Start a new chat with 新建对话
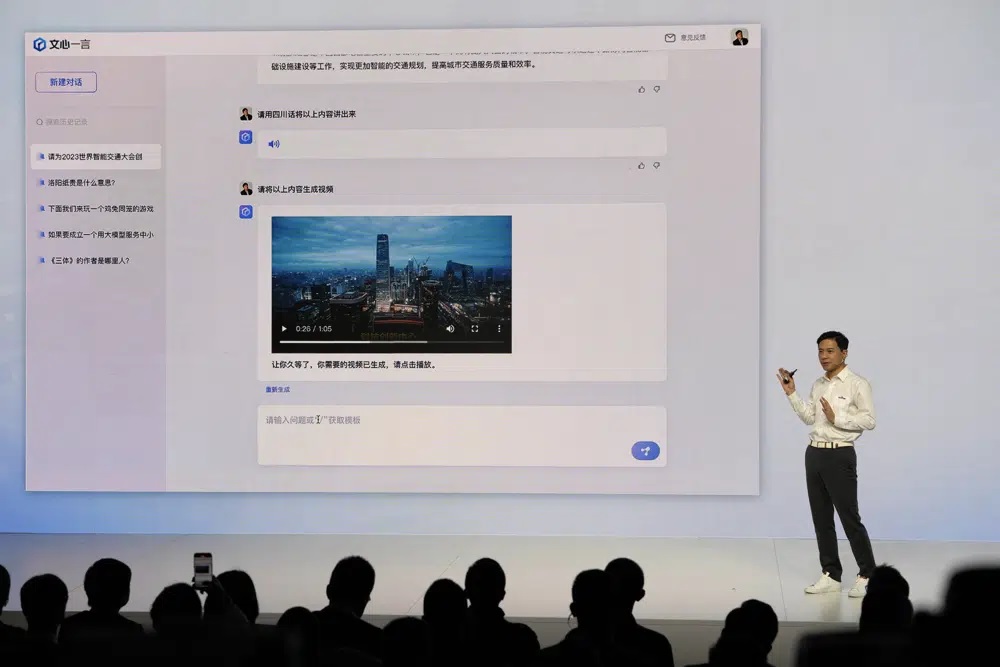This screenshot has width=1000, height=667. [x=66, y=82]
